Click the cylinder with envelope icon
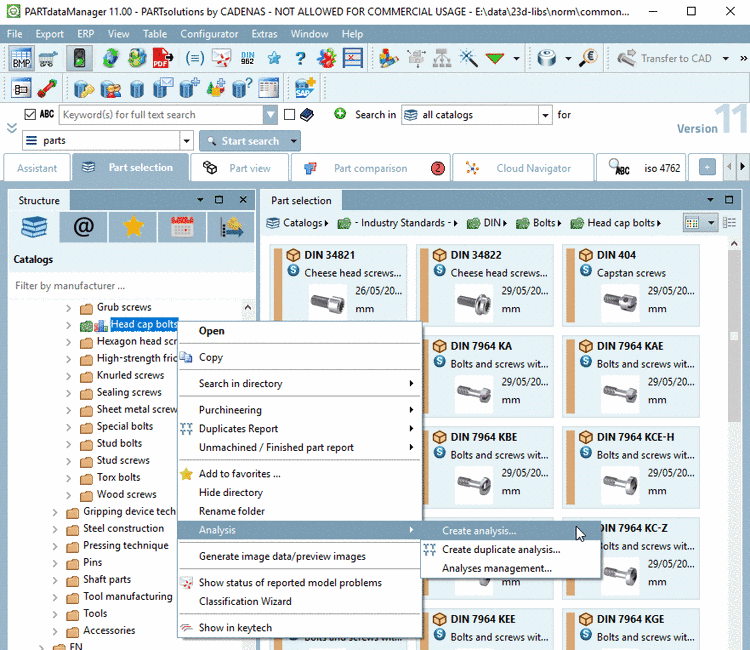Image resolution: width=750 pixels, height=650 pixels. click(163, 88)
